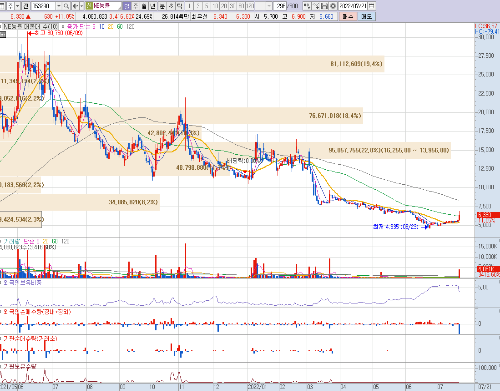Select the period 20 button
The height and width of the screenshot is (391, 500).
pyautogui.click(x=224, y=6)
